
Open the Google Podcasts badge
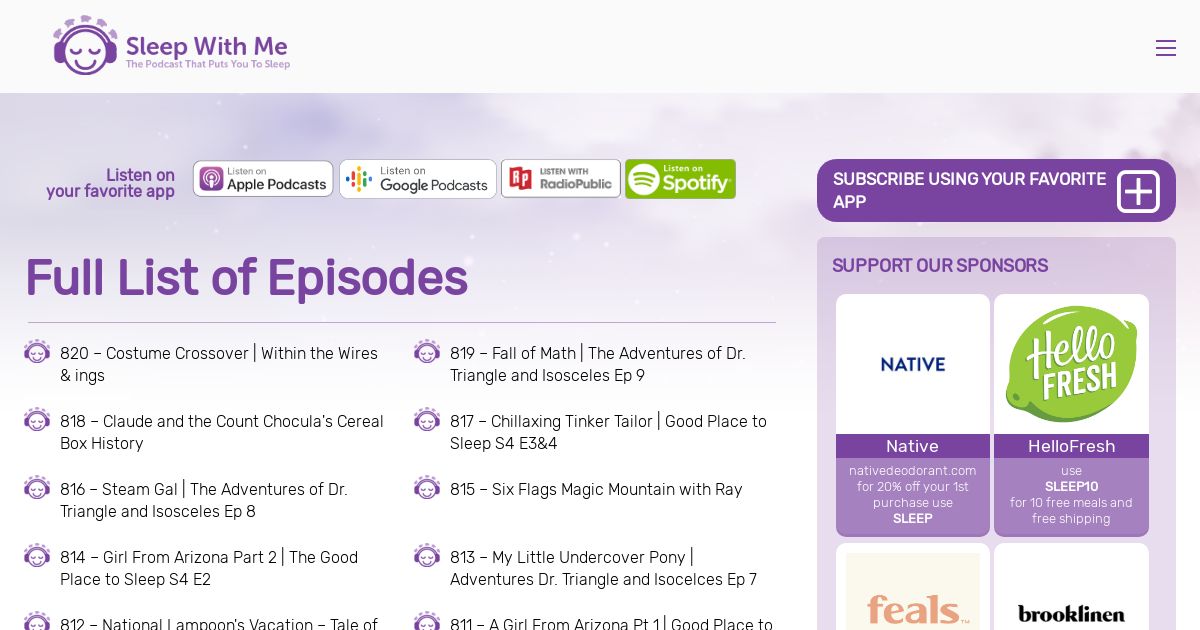(x=418, y=179)
